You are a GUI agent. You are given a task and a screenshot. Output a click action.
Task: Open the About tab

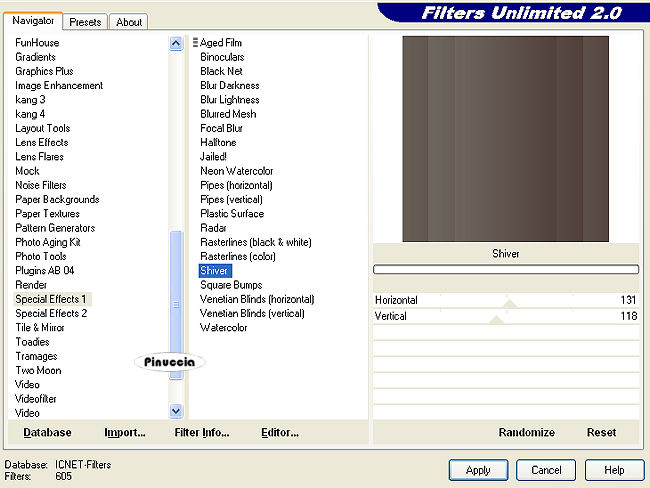point(129,22)
